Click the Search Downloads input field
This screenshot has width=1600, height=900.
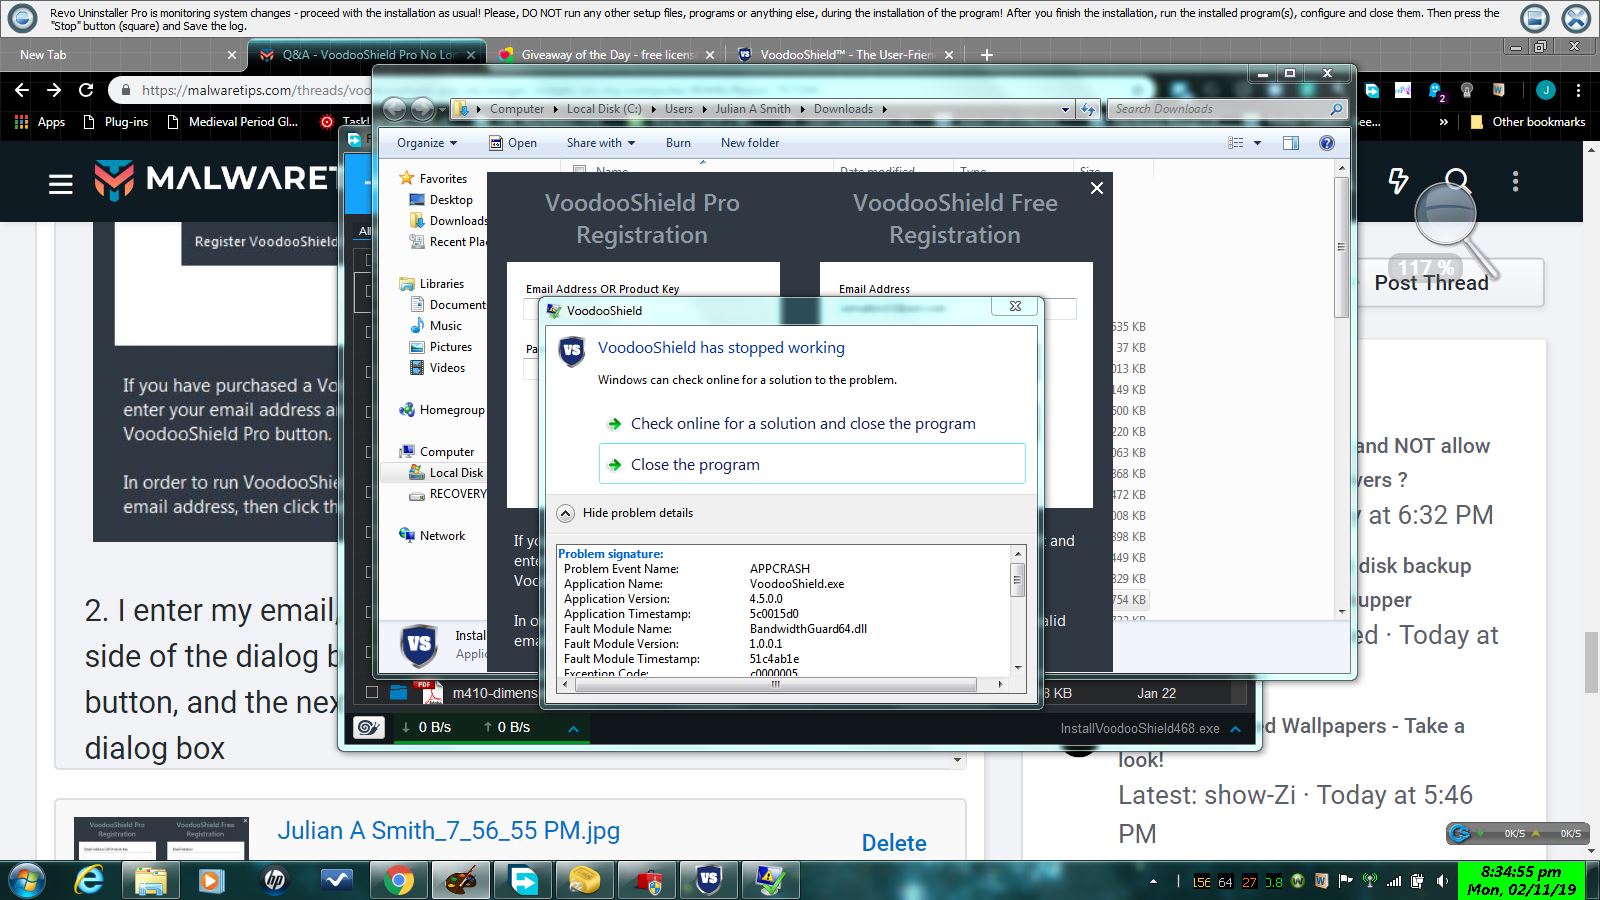[1220, 109]
